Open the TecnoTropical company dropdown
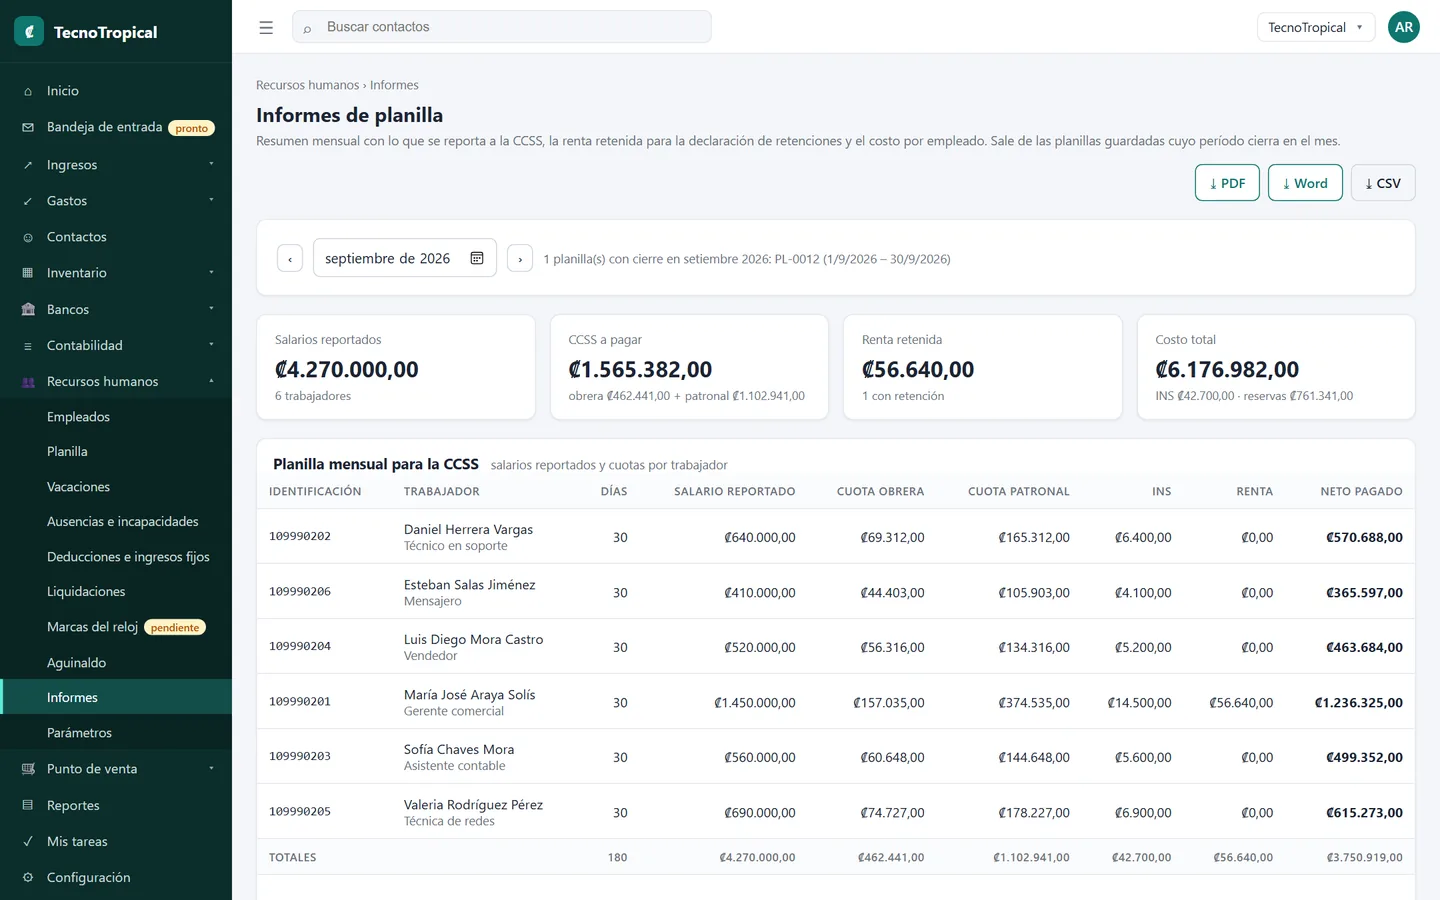 pos(1316,27)
